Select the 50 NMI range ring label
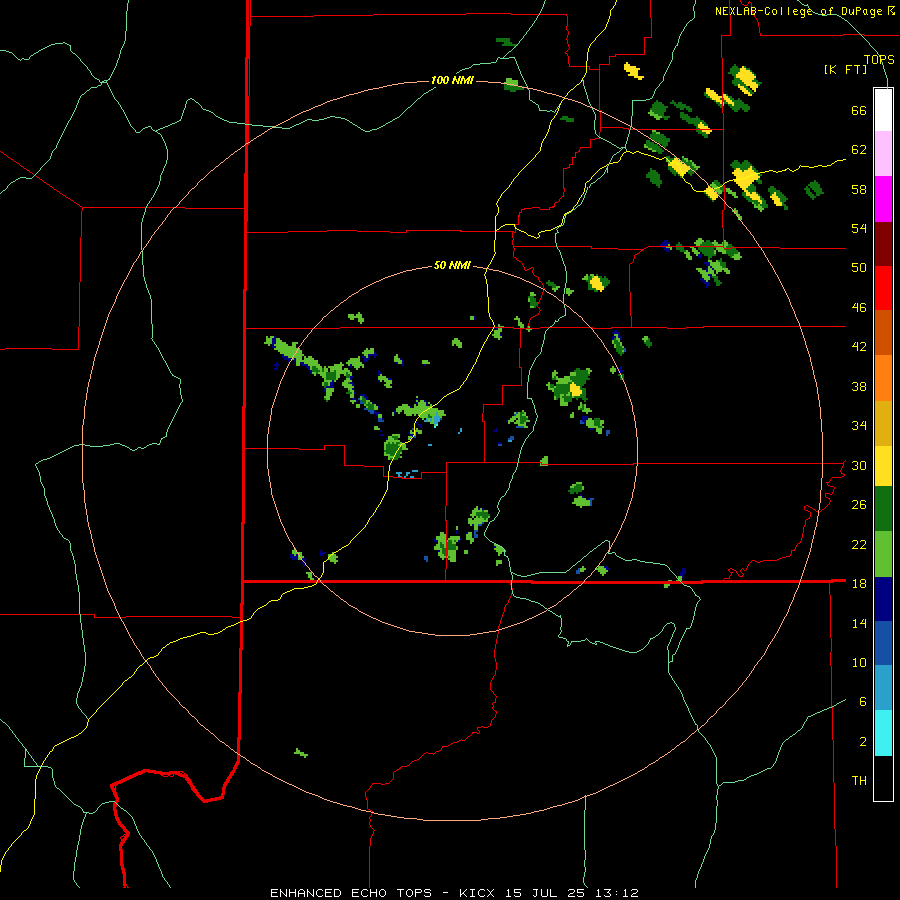This screenshot has width=900, height=900. point(452,265)
